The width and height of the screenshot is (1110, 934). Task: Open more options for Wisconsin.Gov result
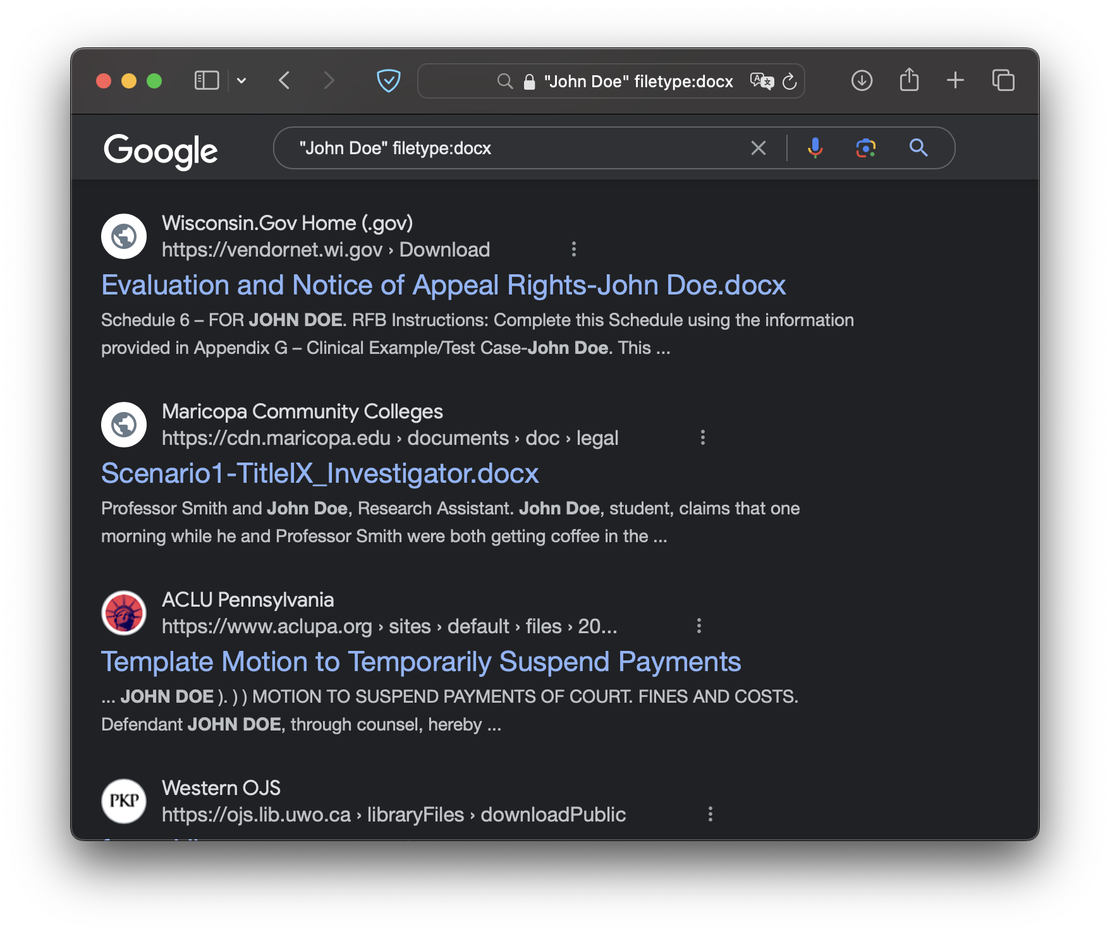pos(573,249)
